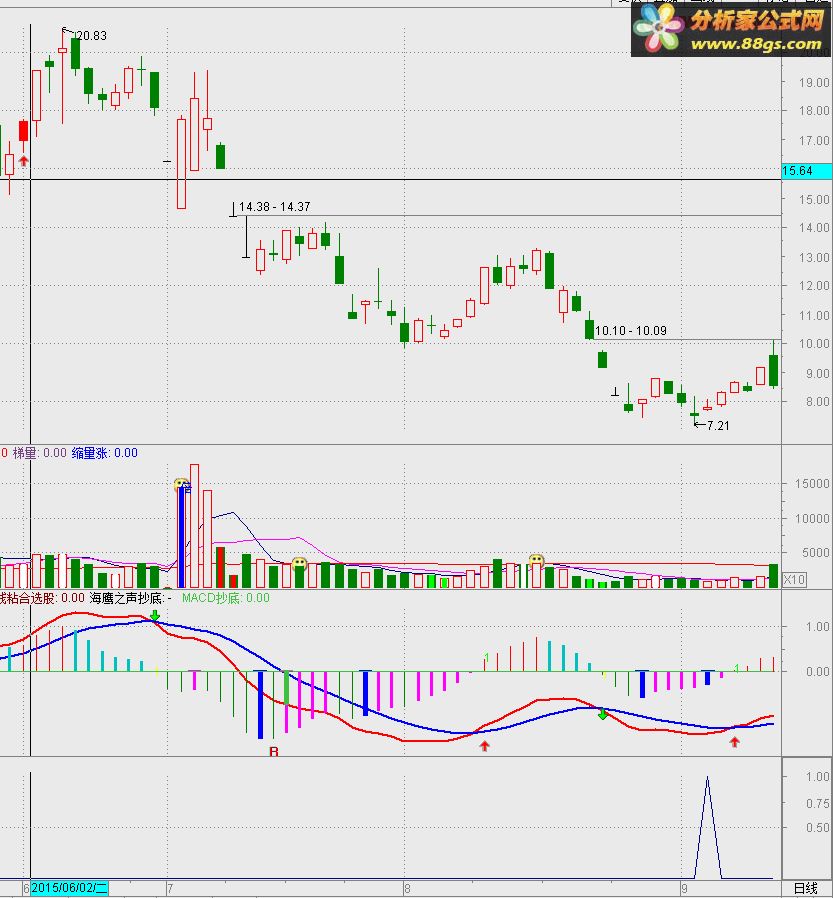Screen dimensions: 833x898
Task: Click the green sell arrow at the August MACD cross
Action: coord(603,714)
